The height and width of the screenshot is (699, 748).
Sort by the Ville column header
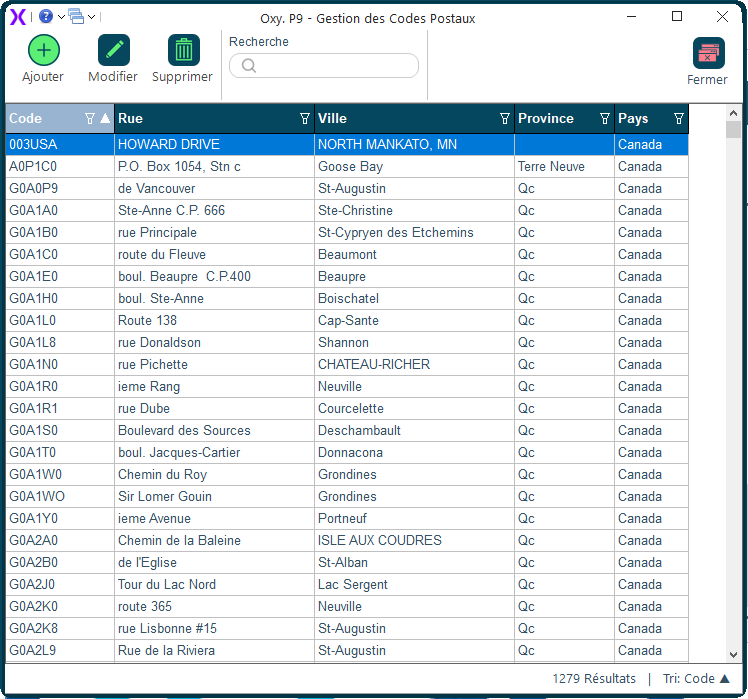pos(414,118)
